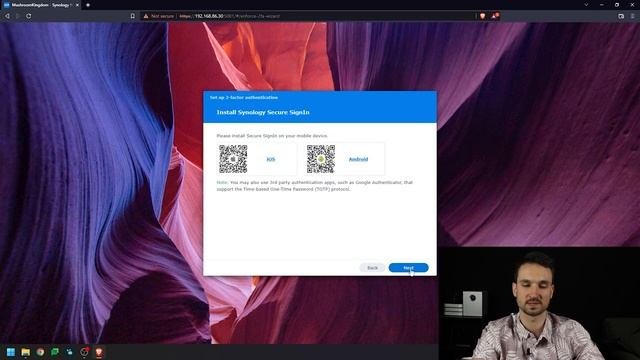Click the Not secure warning indicator
The image size is (640, 360).
tap(158, 16)
